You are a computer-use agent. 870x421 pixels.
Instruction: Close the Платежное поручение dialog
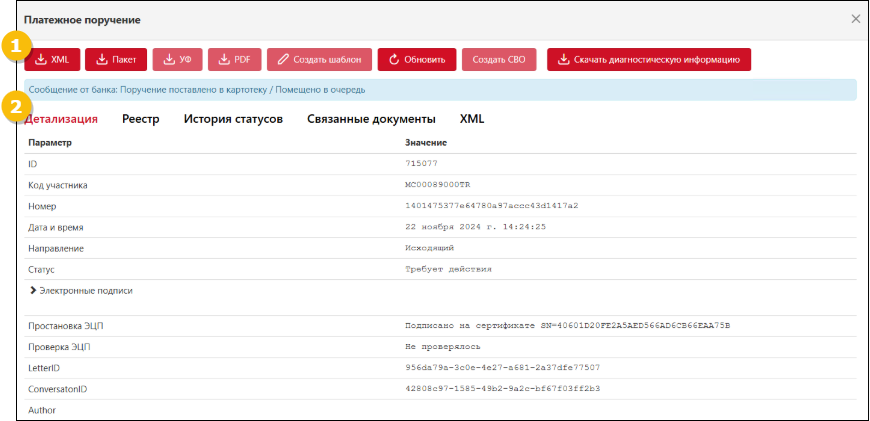pos(855,19)
